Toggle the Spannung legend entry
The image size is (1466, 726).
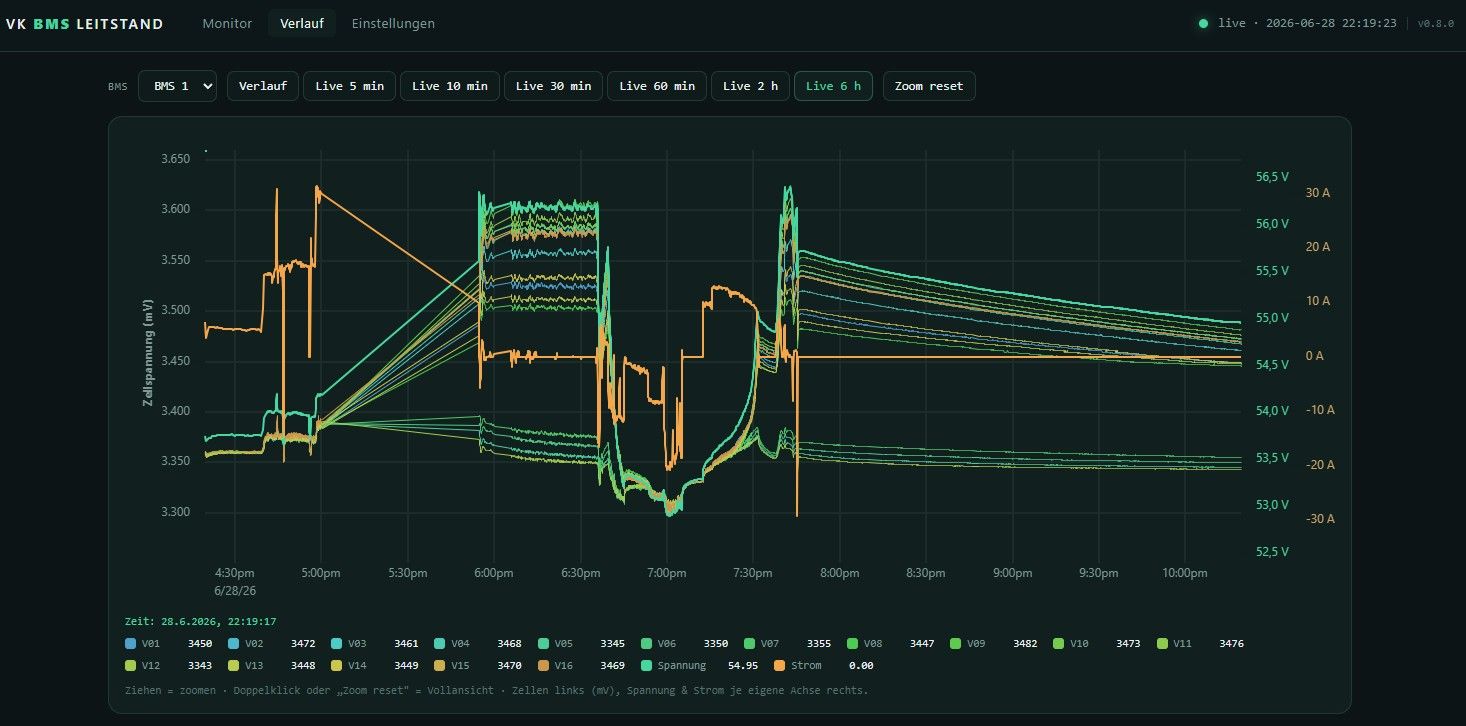pyautogui.click(x=646, y=665)
